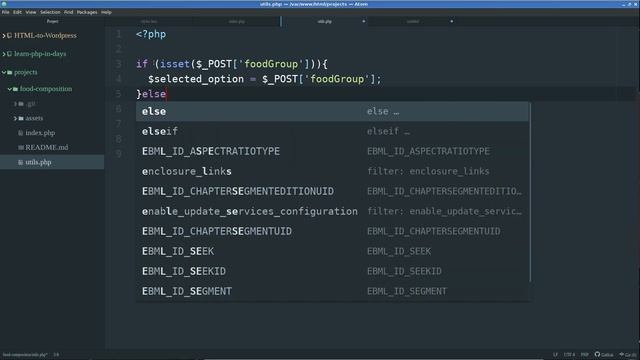Click the HTML-to-Wordpress repository icon

pos(9,36)
